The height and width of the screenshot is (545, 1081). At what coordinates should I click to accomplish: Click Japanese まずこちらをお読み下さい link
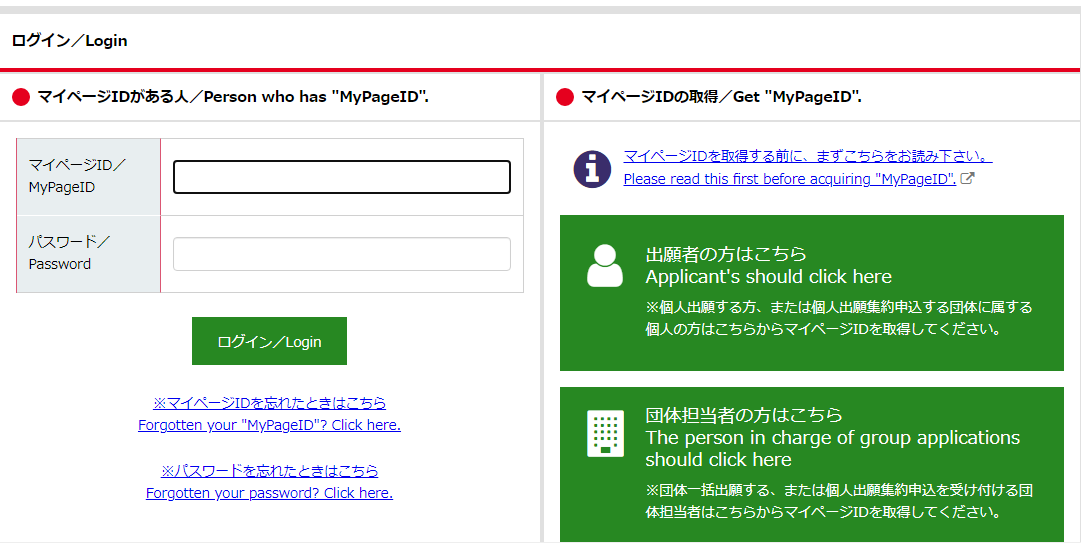(x=807, y=156)
